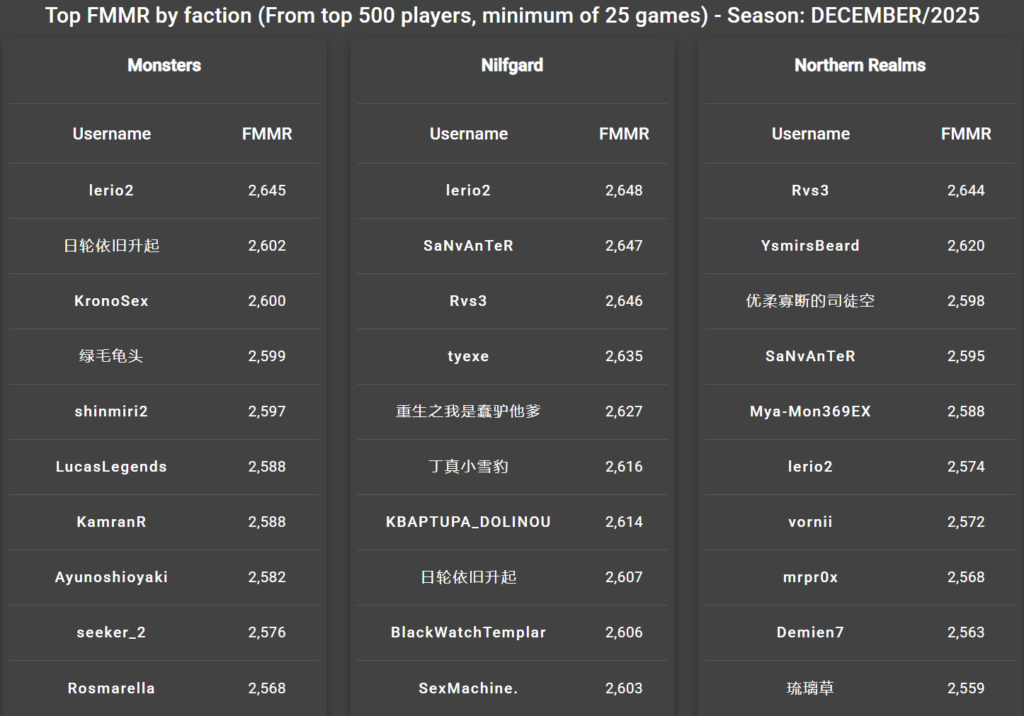1024x716 pixels.
Task: Open KBAPTUPA_DOLINOU player entry
Action: [468, 522]
